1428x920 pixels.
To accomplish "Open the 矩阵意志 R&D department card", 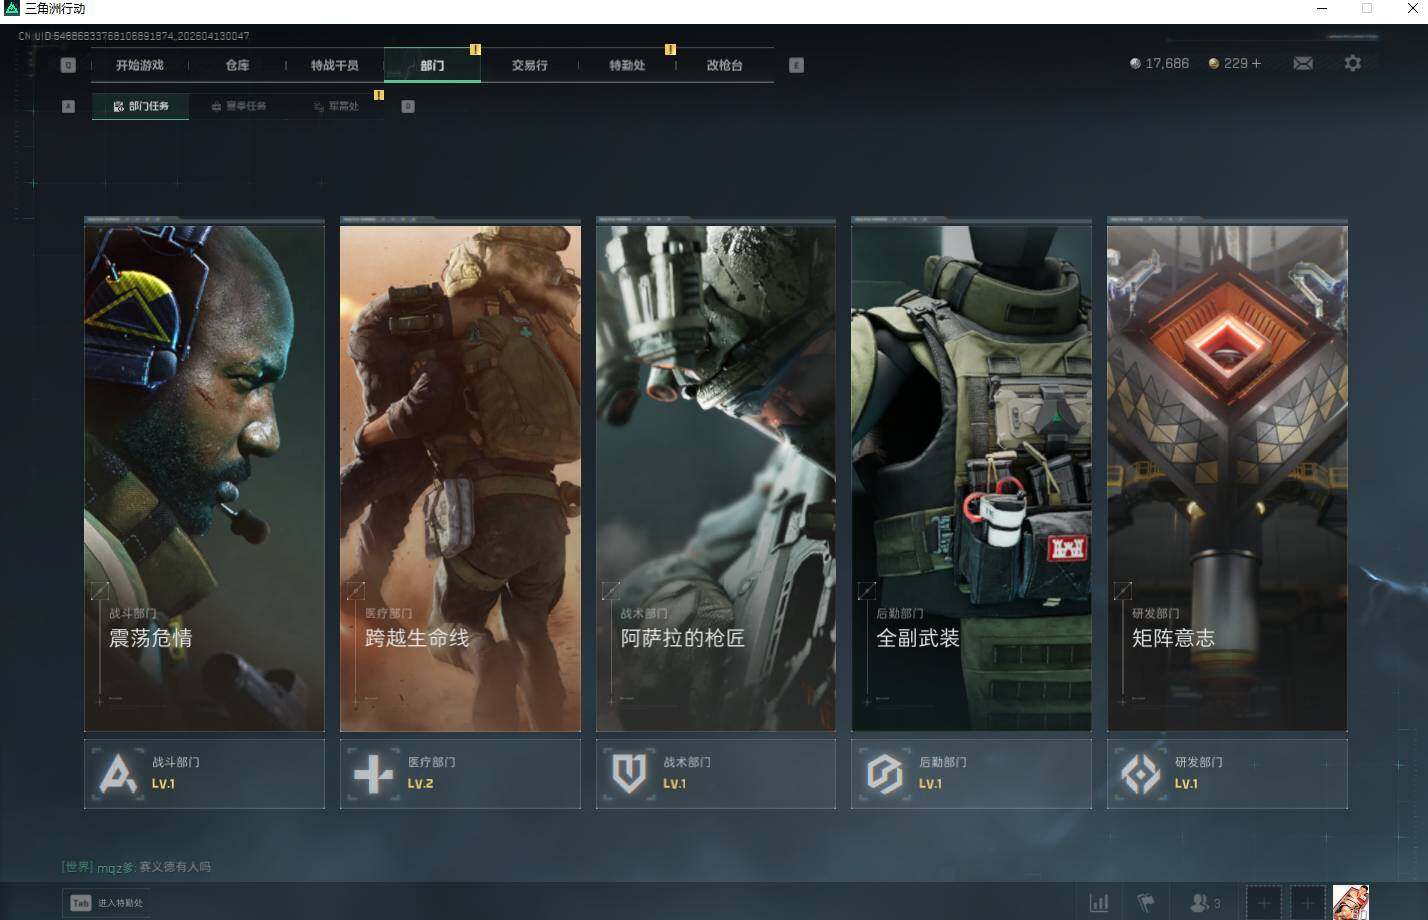I will click(x=1227, y=478).
